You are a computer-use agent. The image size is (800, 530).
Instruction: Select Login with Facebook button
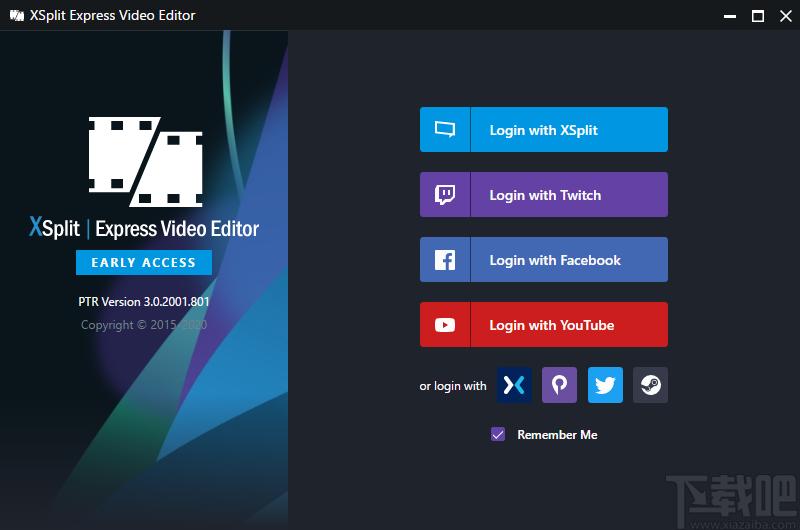click(544, 260)
